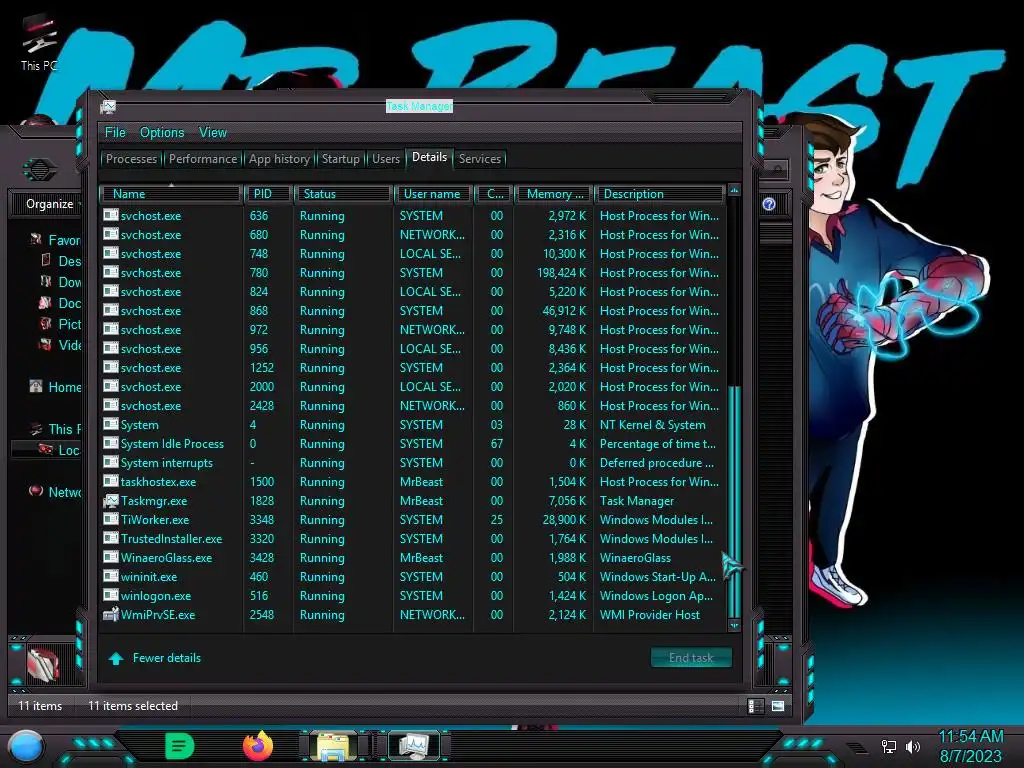Open the File menu in Task Manager
This screenshot has width=1024, height=768.
pos(115,133)
